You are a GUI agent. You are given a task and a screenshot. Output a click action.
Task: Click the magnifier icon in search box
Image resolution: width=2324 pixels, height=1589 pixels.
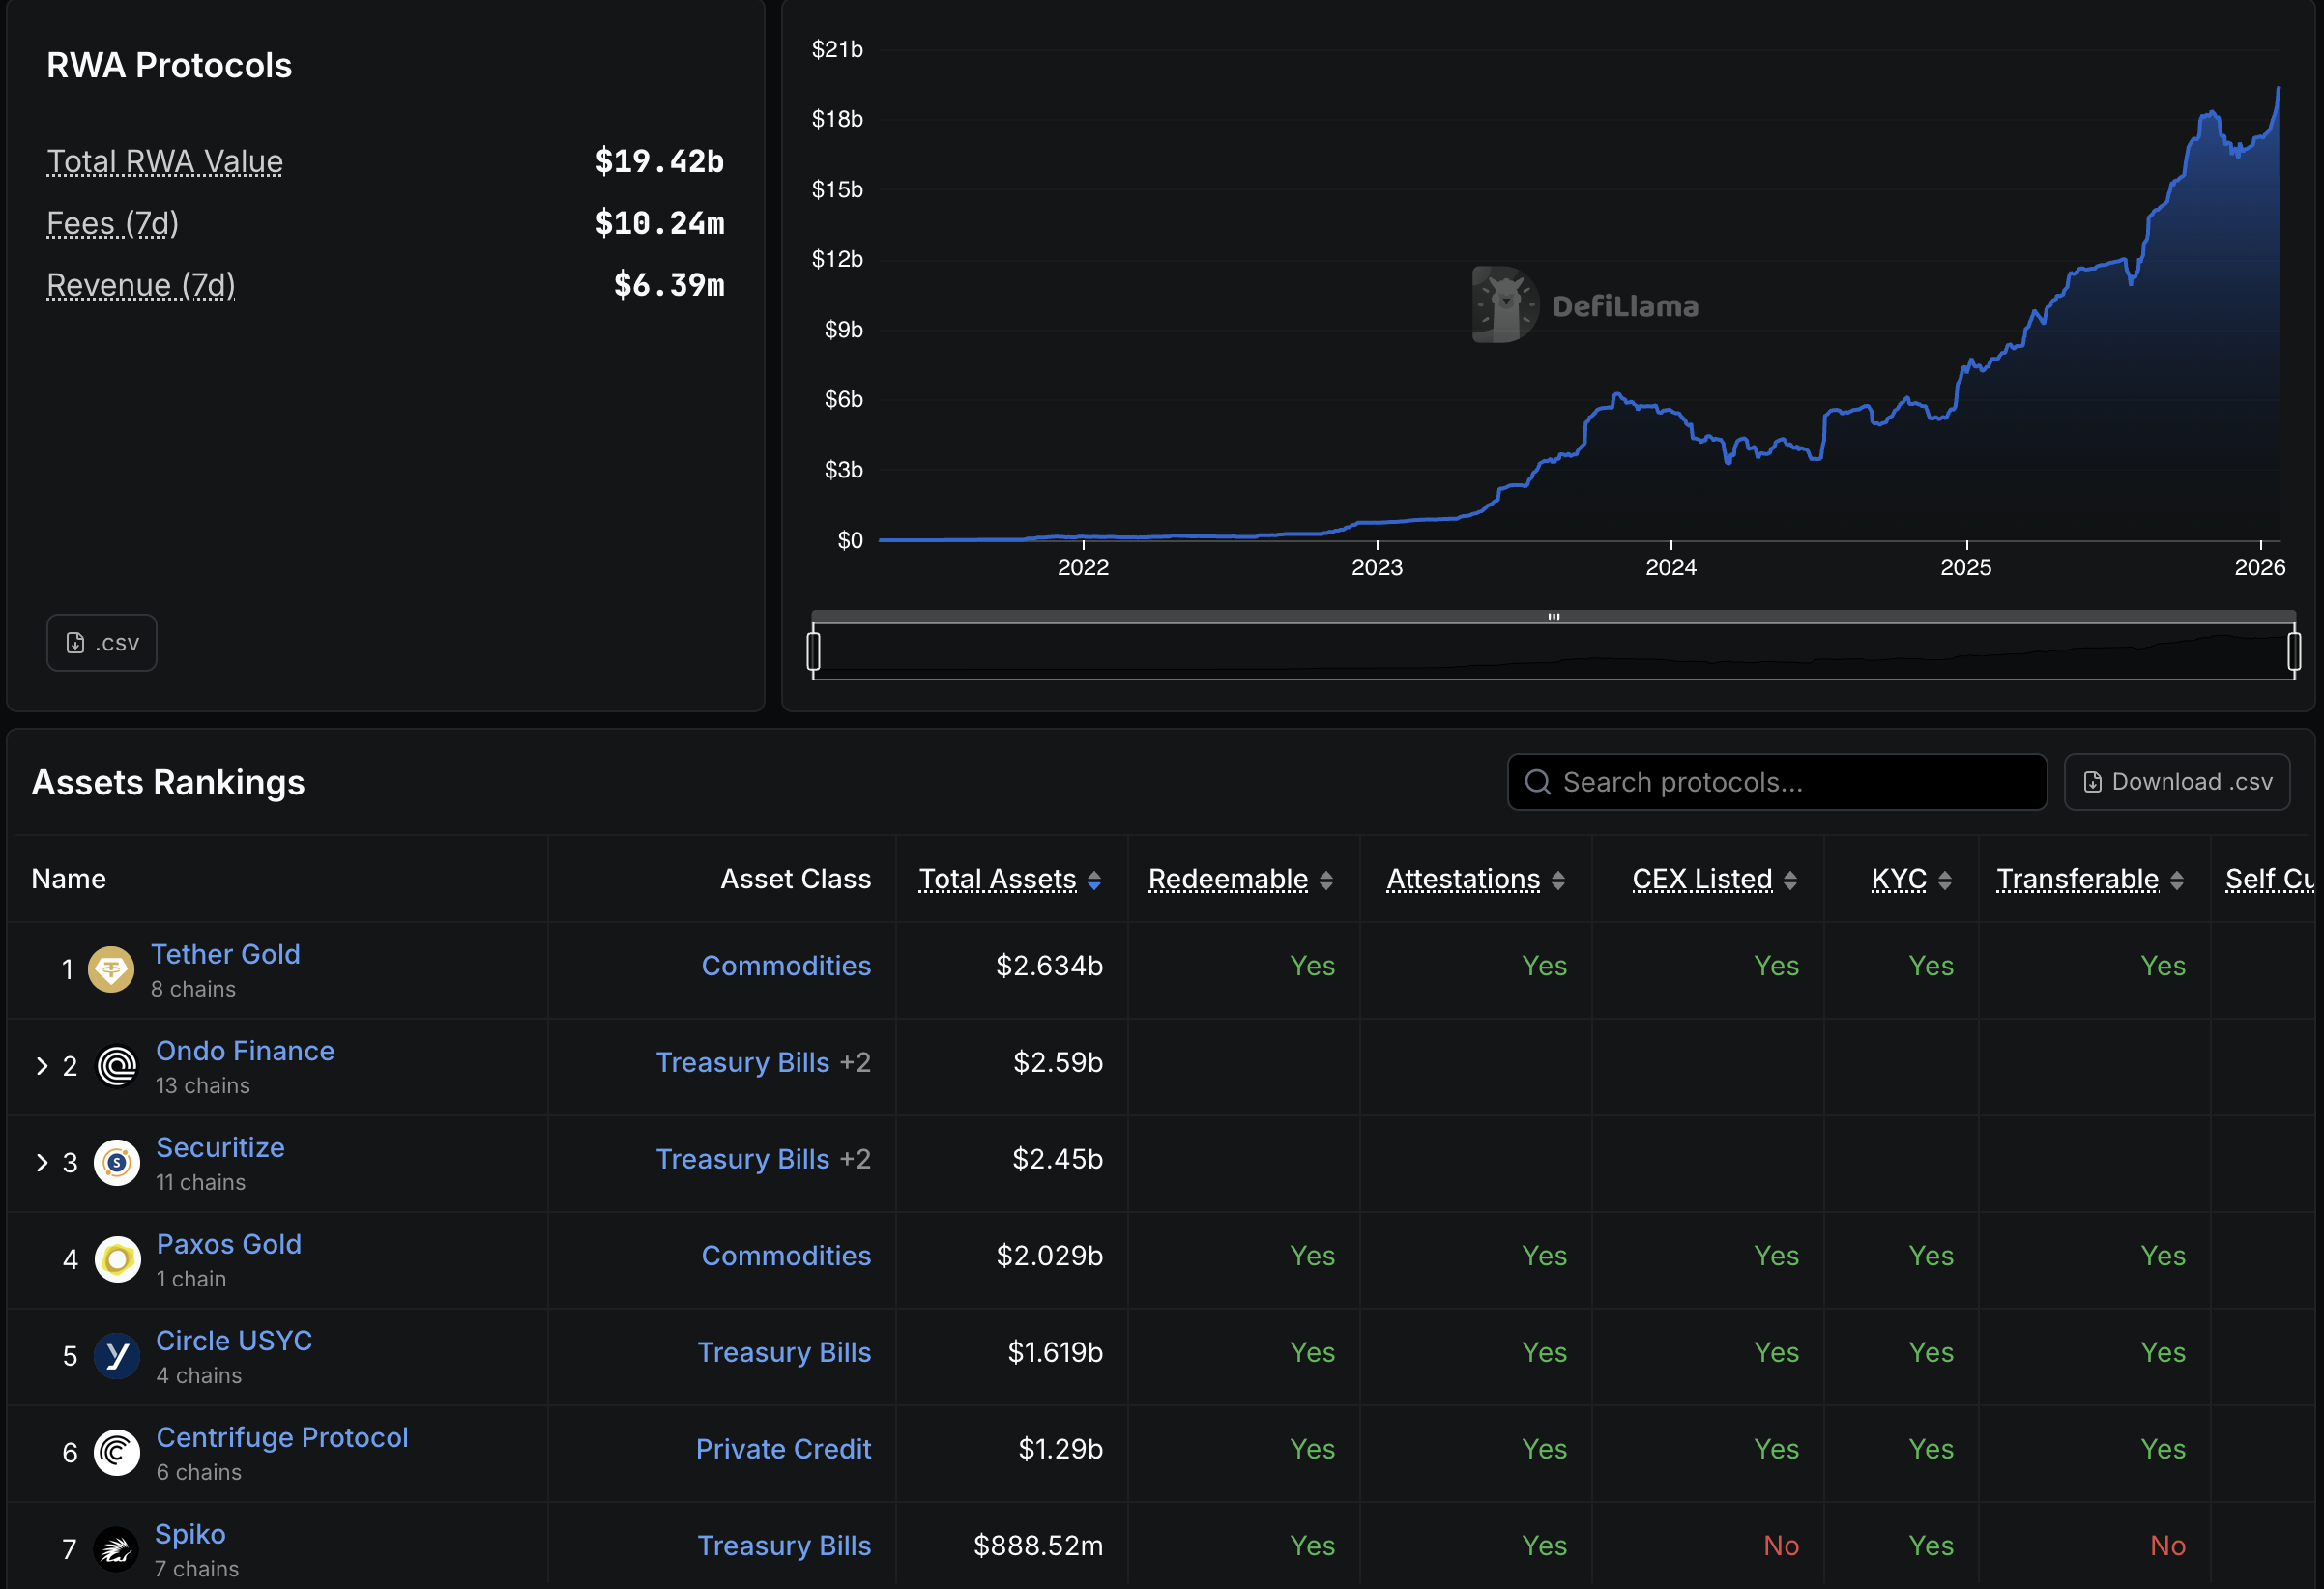point(1538,782)
